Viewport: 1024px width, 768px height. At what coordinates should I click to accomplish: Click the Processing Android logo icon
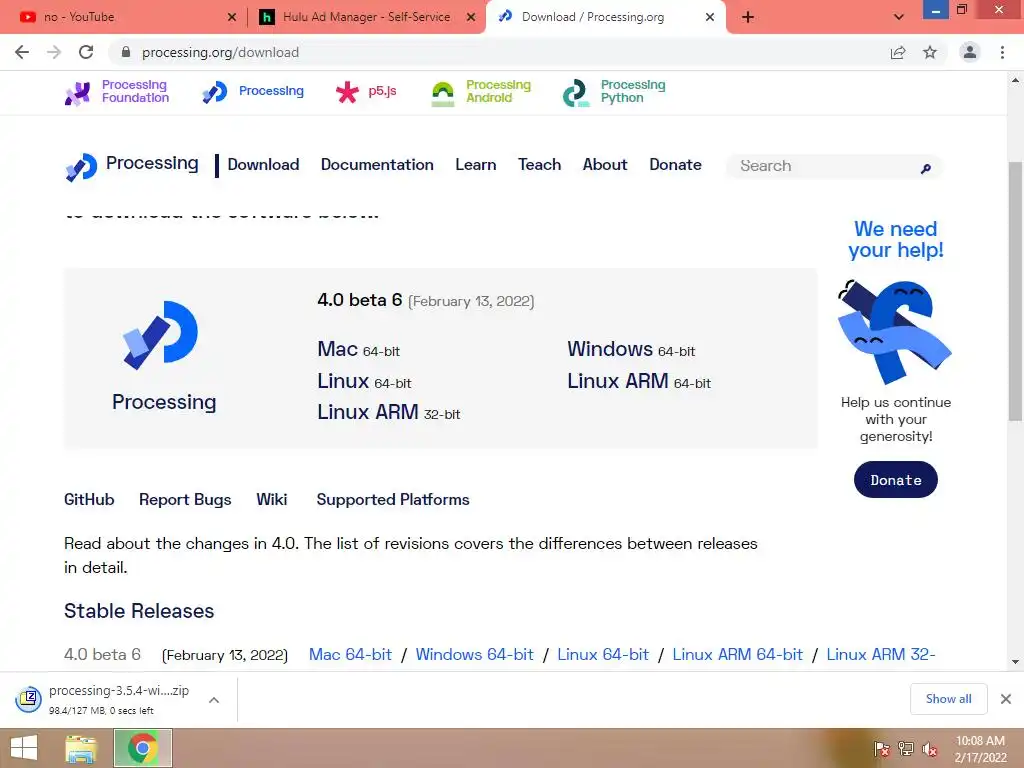point(443,94)
